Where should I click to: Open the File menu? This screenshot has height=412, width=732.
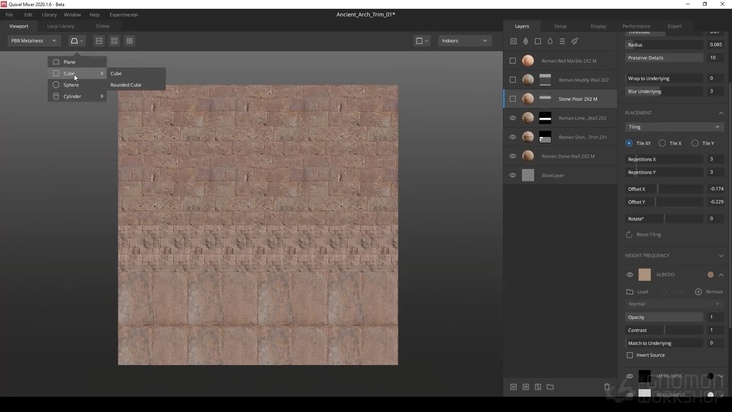coord(9,15)
